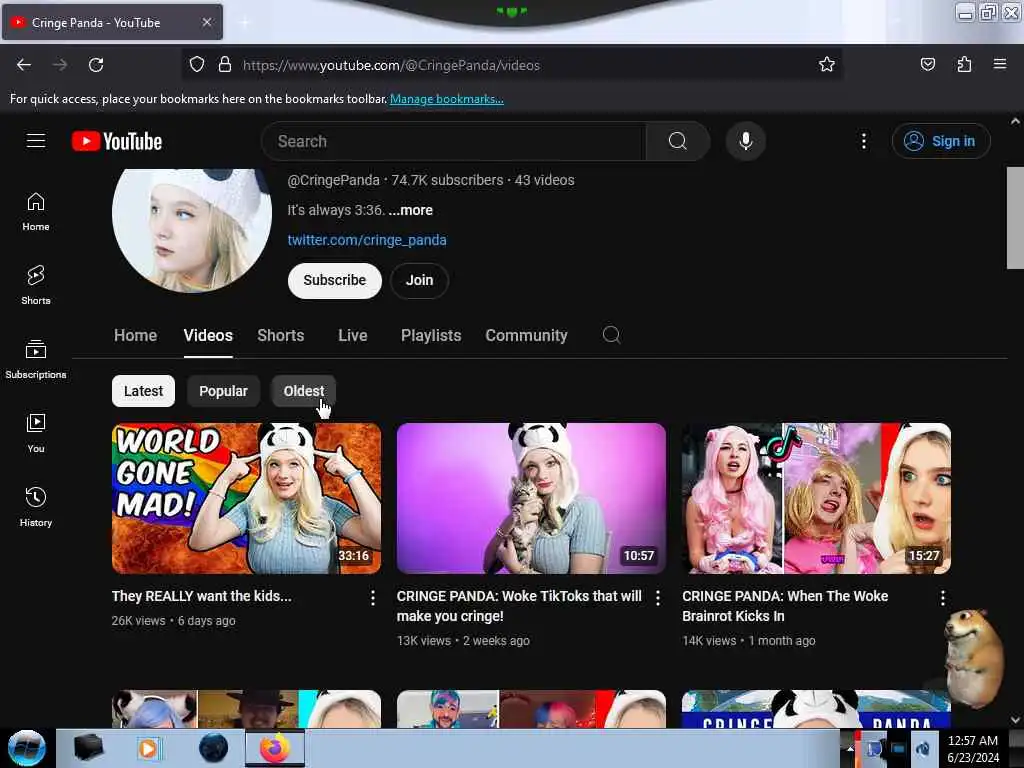Switch to the Community tab

[526, 336]
